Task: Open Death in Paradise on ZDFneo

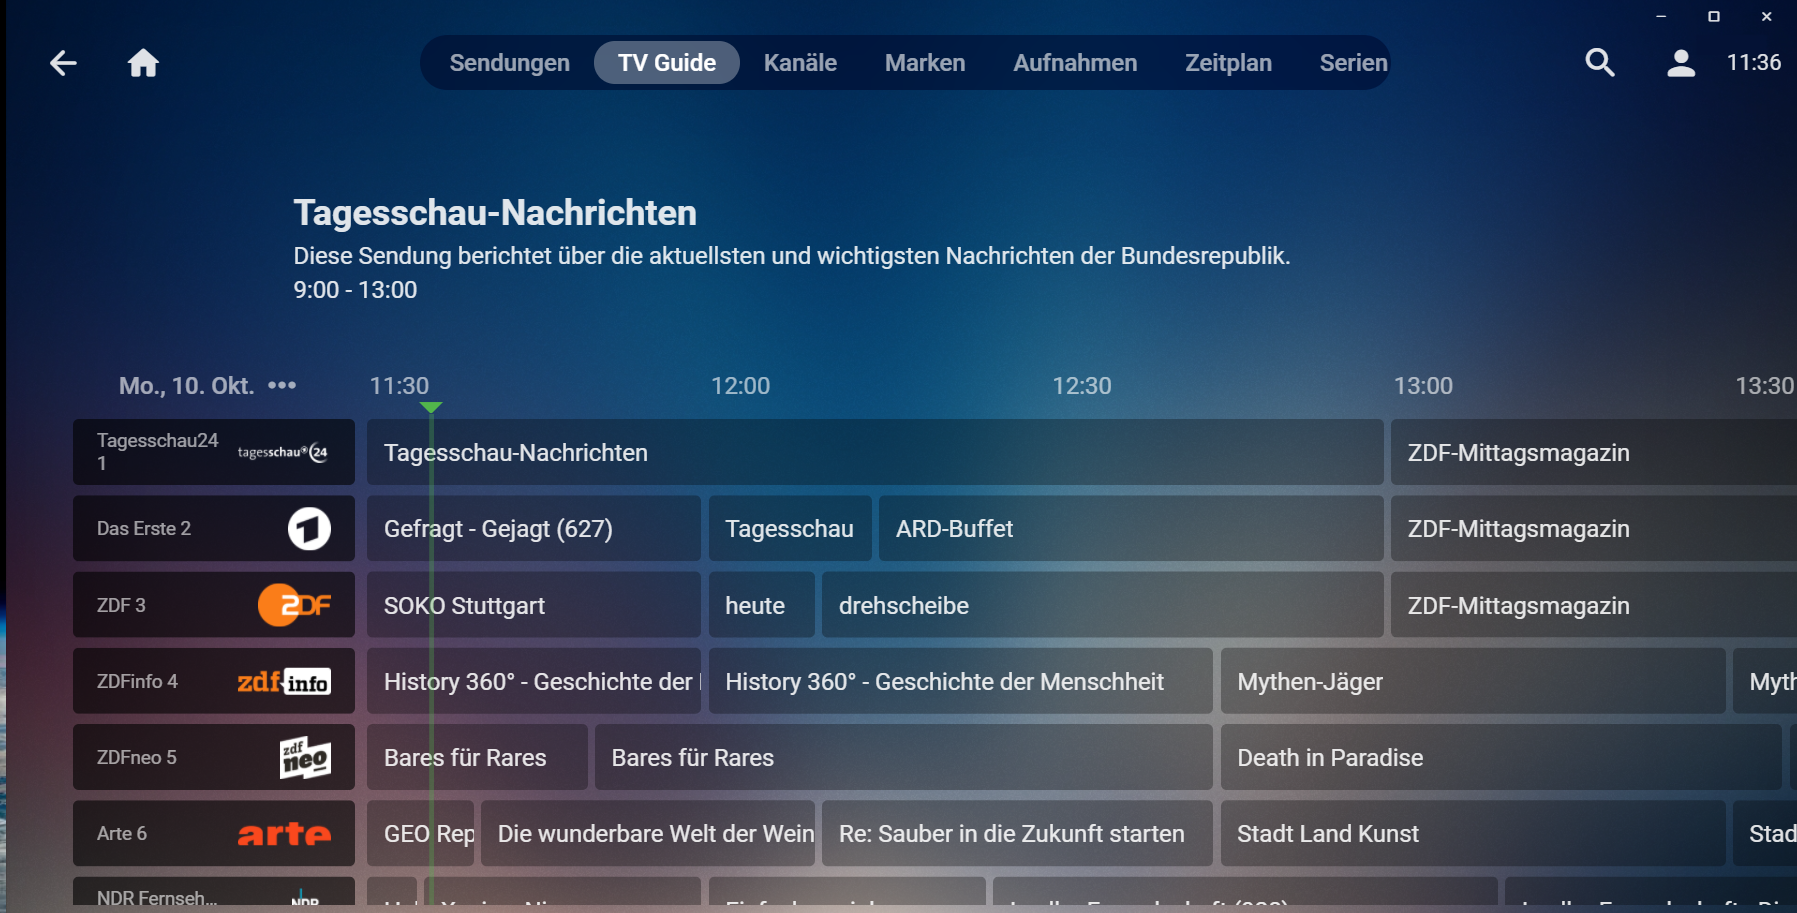Action: coord(1501,758)
